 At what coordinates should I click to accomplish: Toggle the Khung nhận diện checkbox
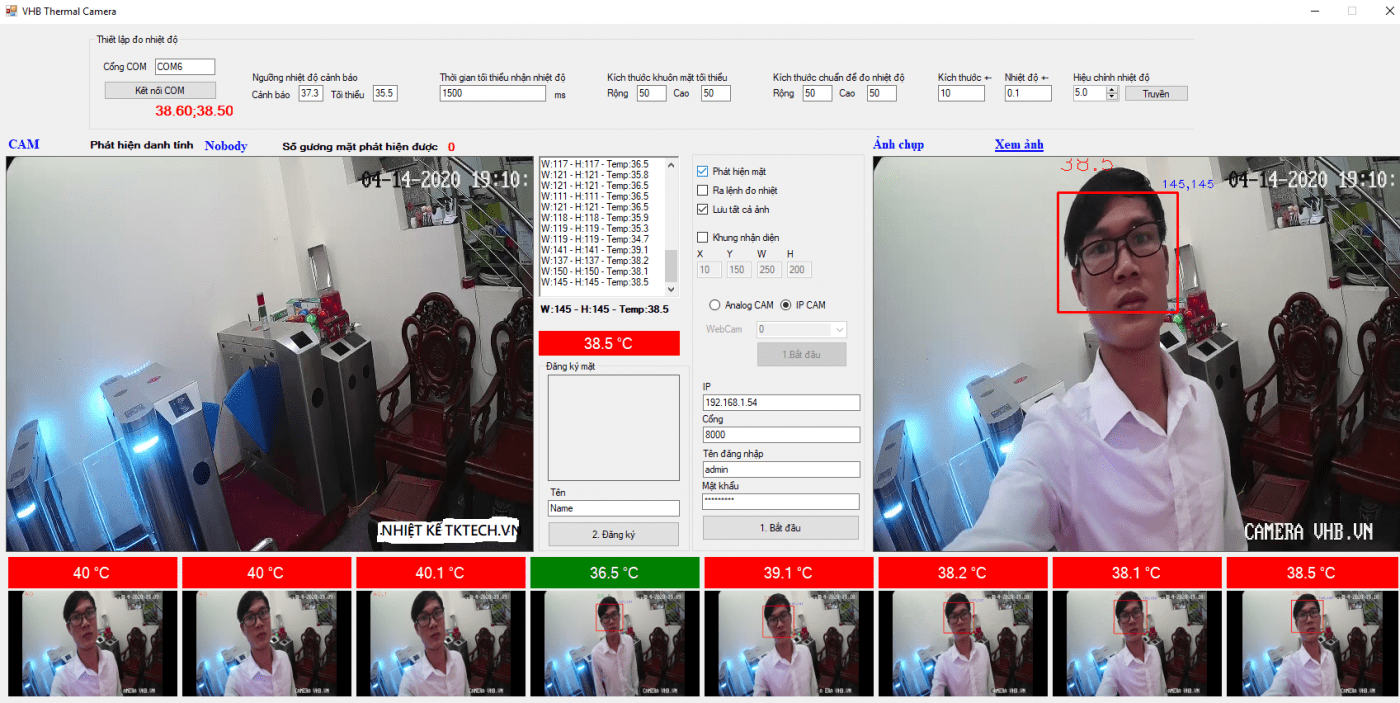click(x=702, y=238)
